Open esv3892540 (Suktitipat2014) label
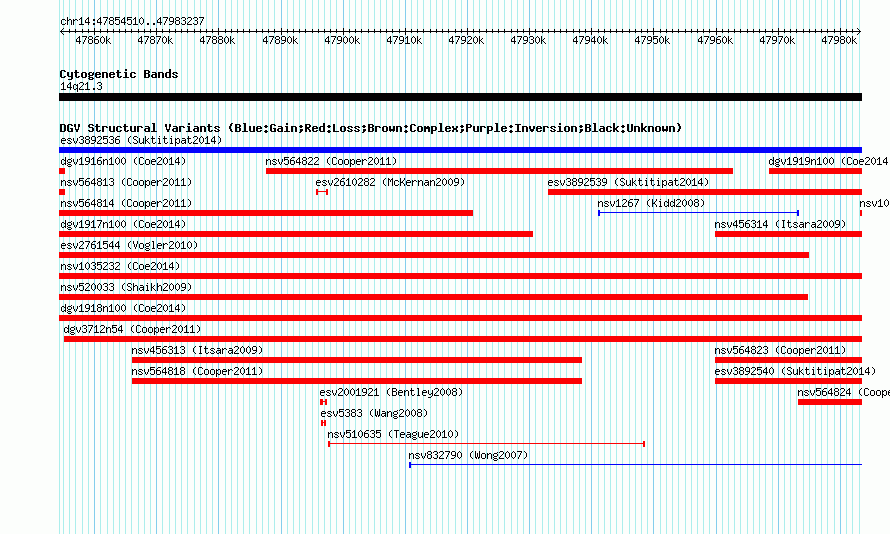The height and width of the screenshot is (534, 890). click(x=795, y=371)
